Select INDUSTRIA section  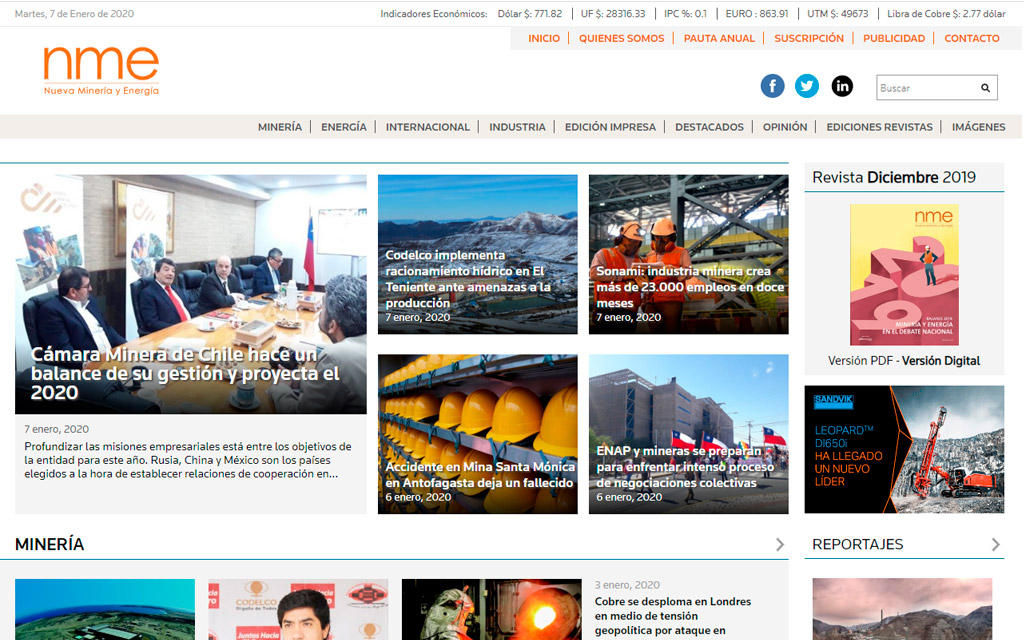click(x=517, y=127)
